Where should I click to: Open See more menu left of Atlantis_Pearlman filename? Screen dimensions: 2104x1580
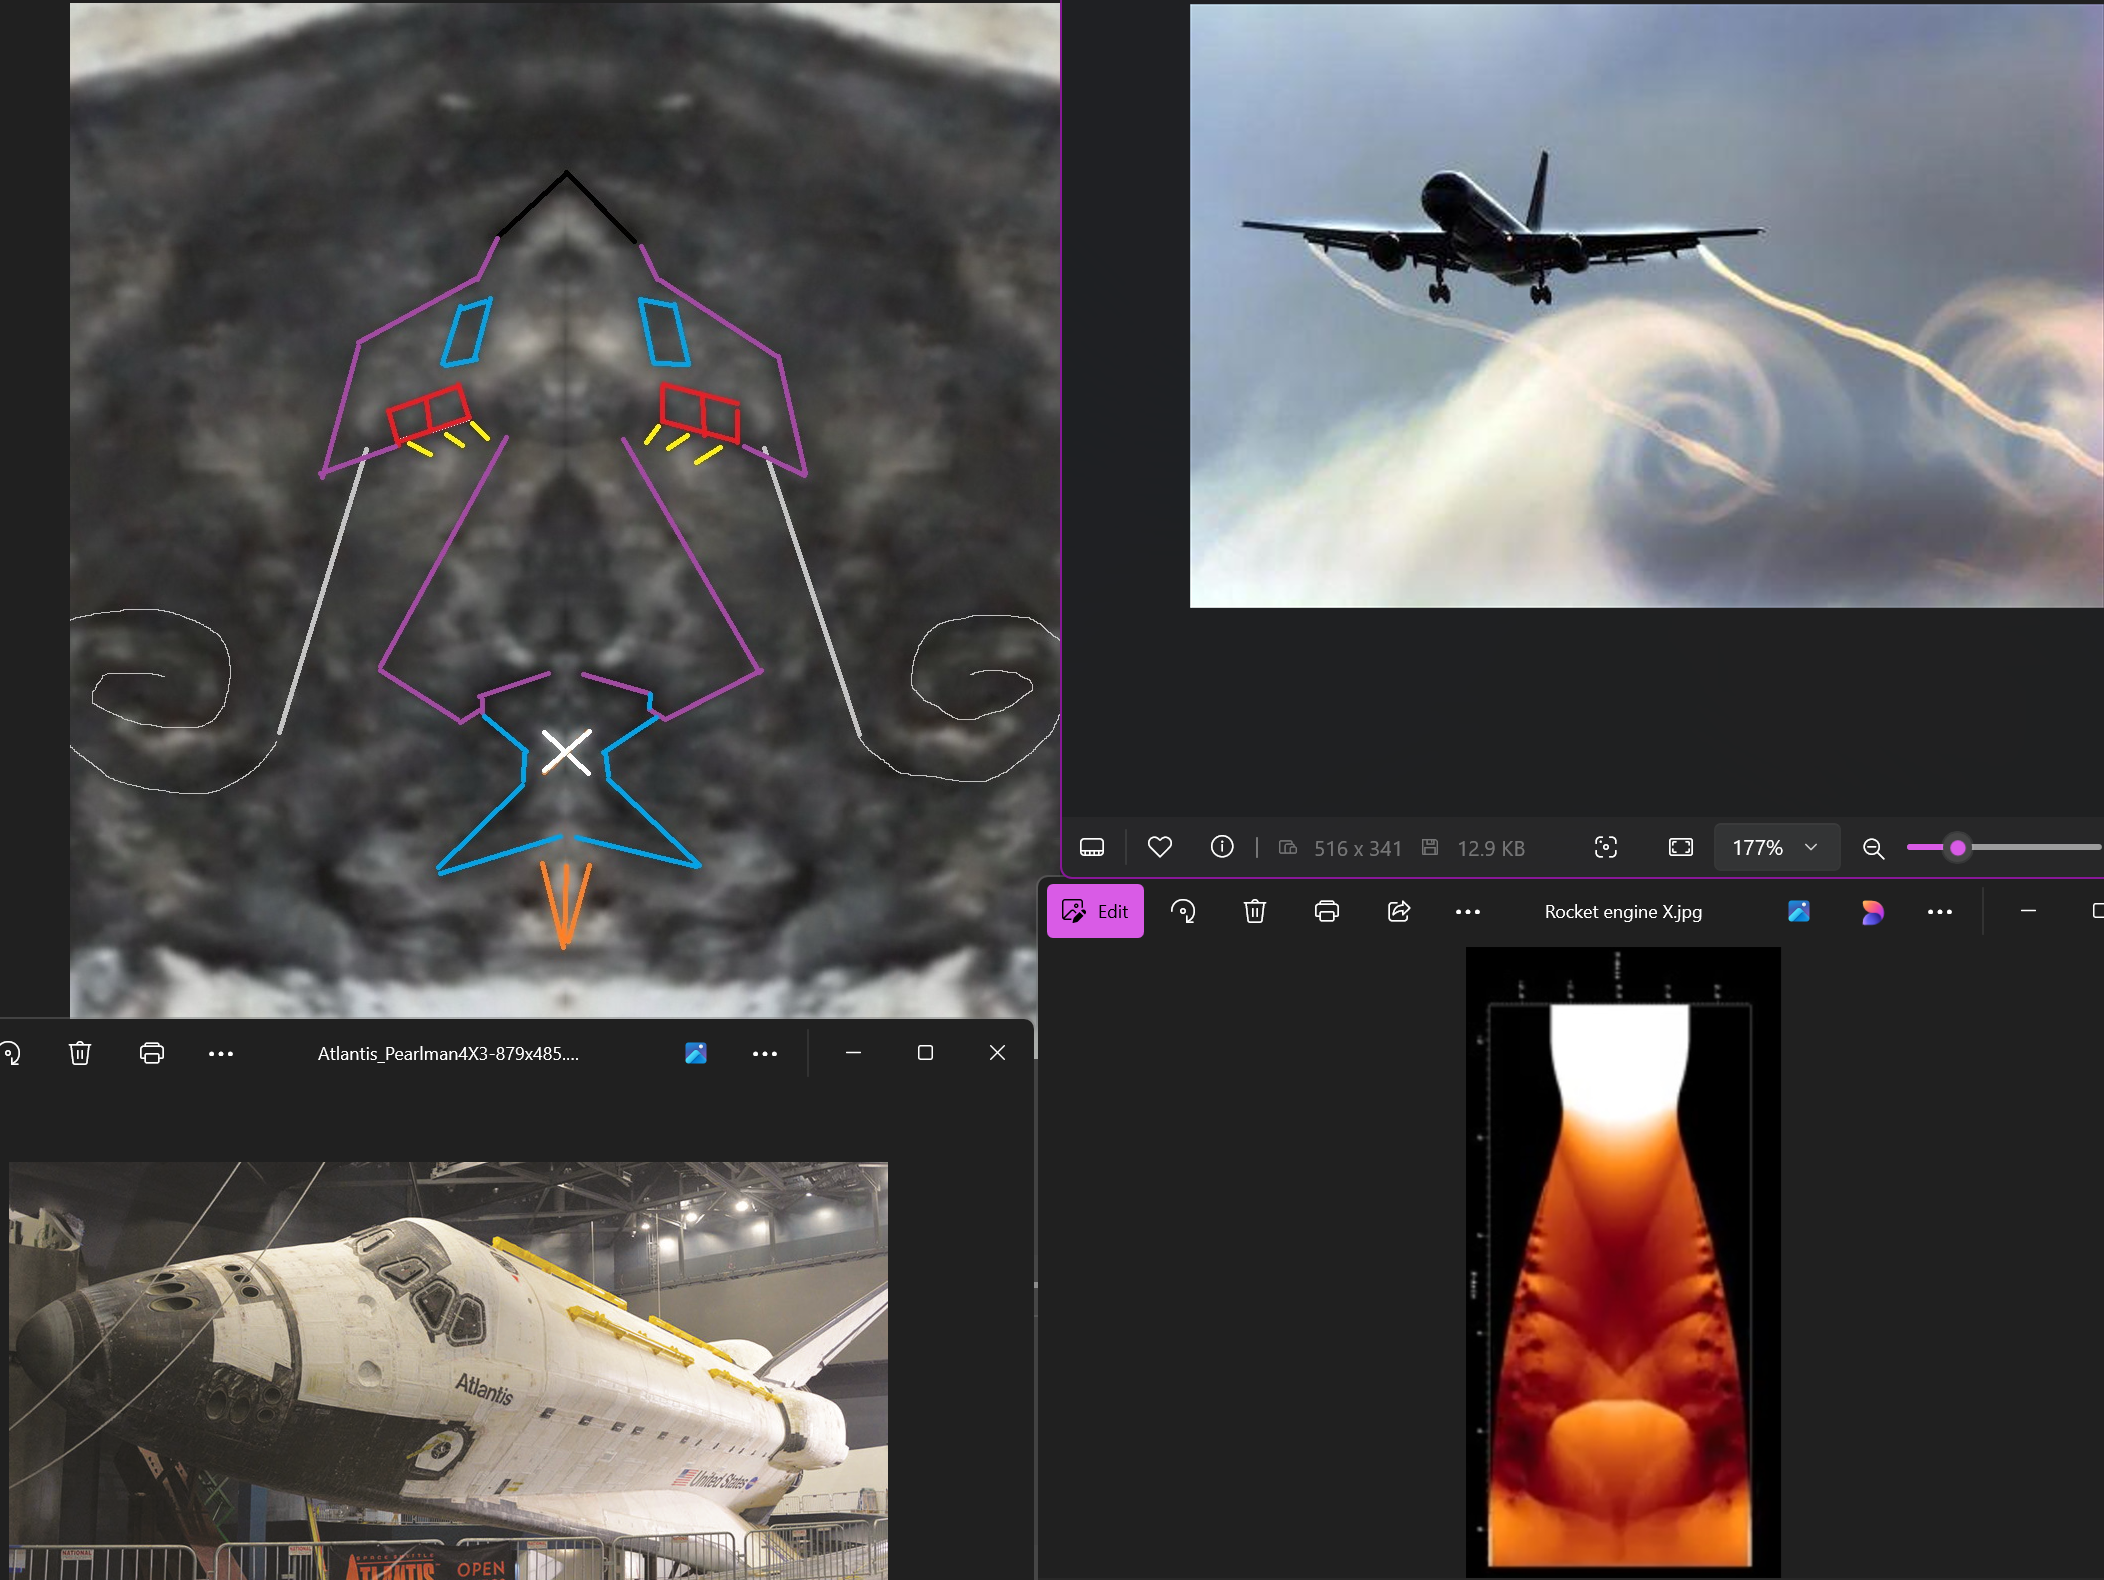(221, 1053)
